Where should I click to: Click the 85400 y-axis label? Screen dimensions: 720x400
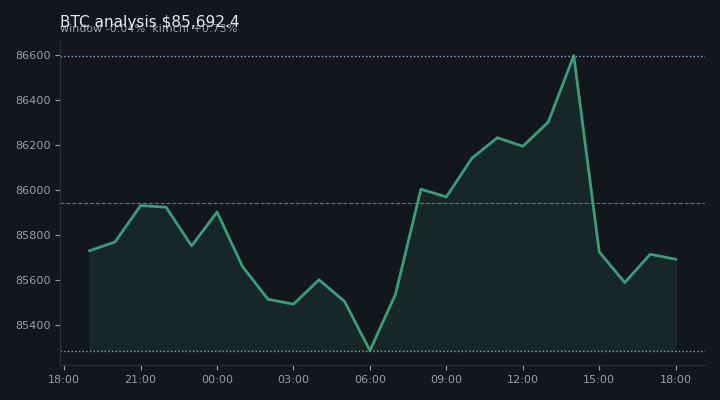33,326
